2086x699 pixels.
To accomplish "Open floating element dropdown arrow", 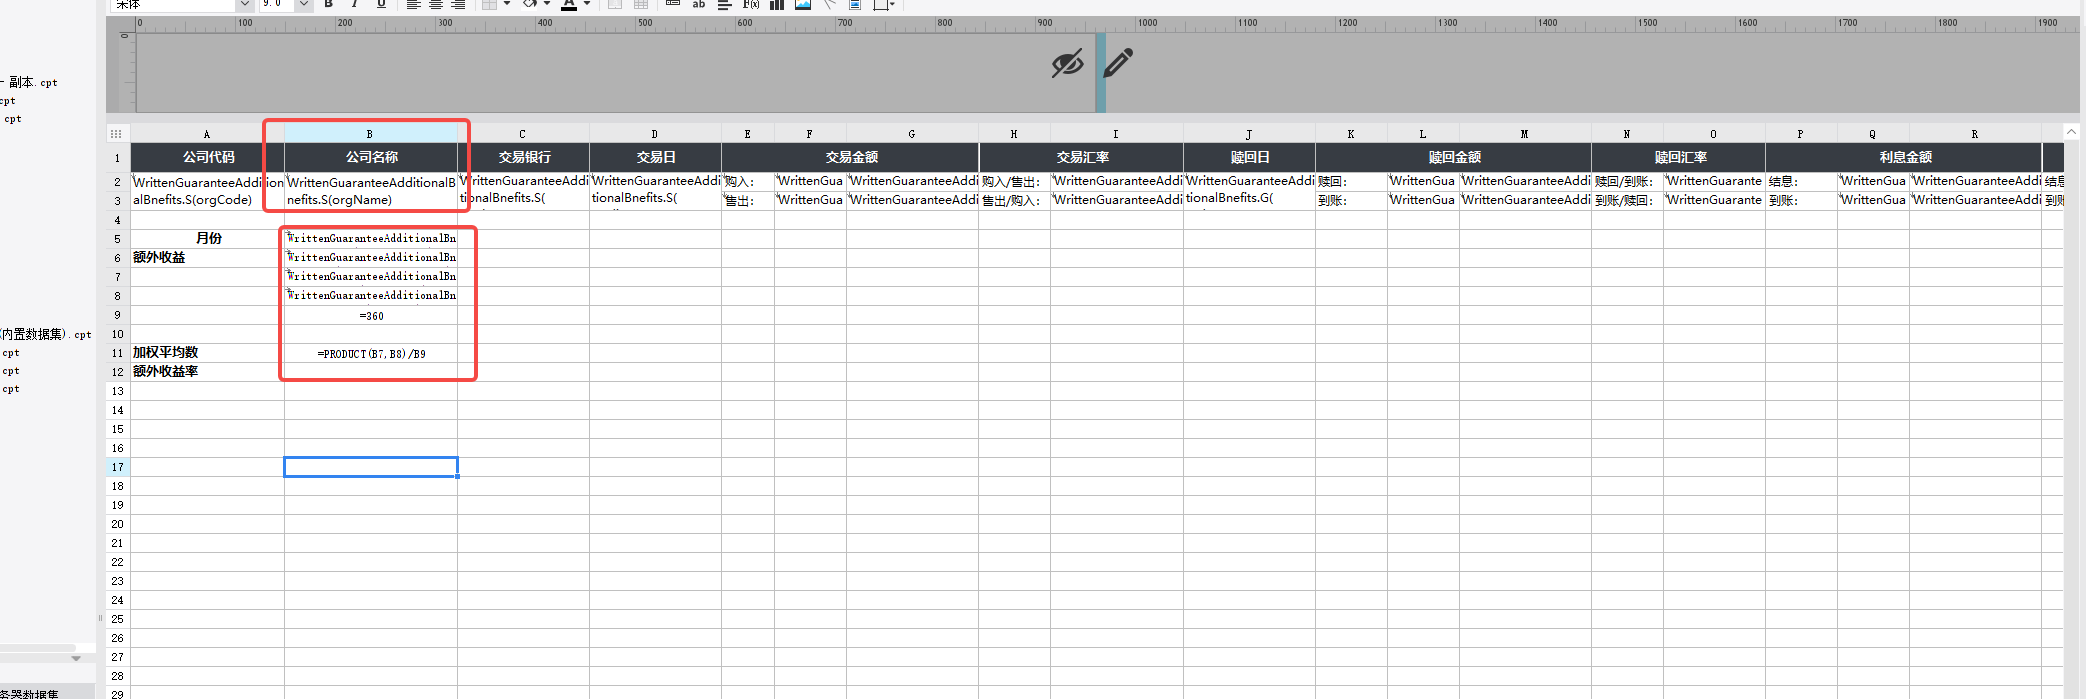I will click(x=891, y=4).
